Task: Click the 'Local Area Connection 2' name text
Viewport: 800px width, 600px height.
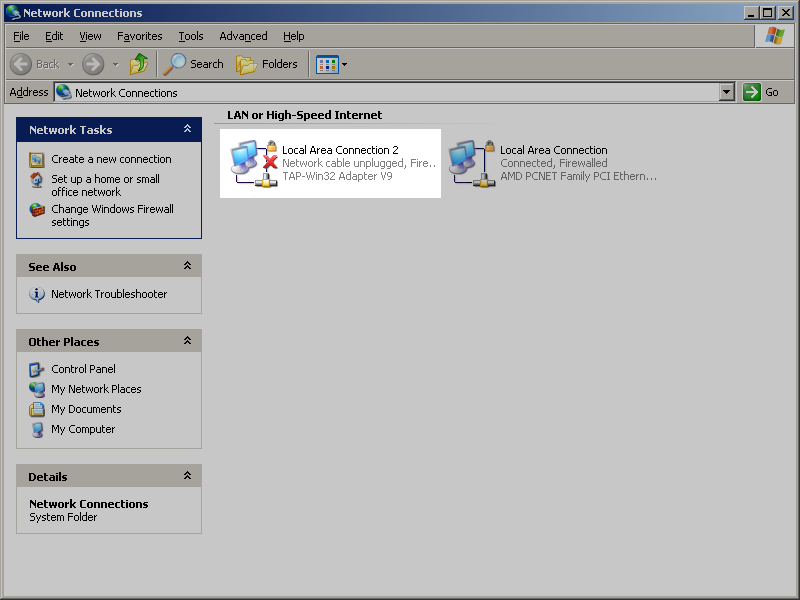Action: pos(340,150)
